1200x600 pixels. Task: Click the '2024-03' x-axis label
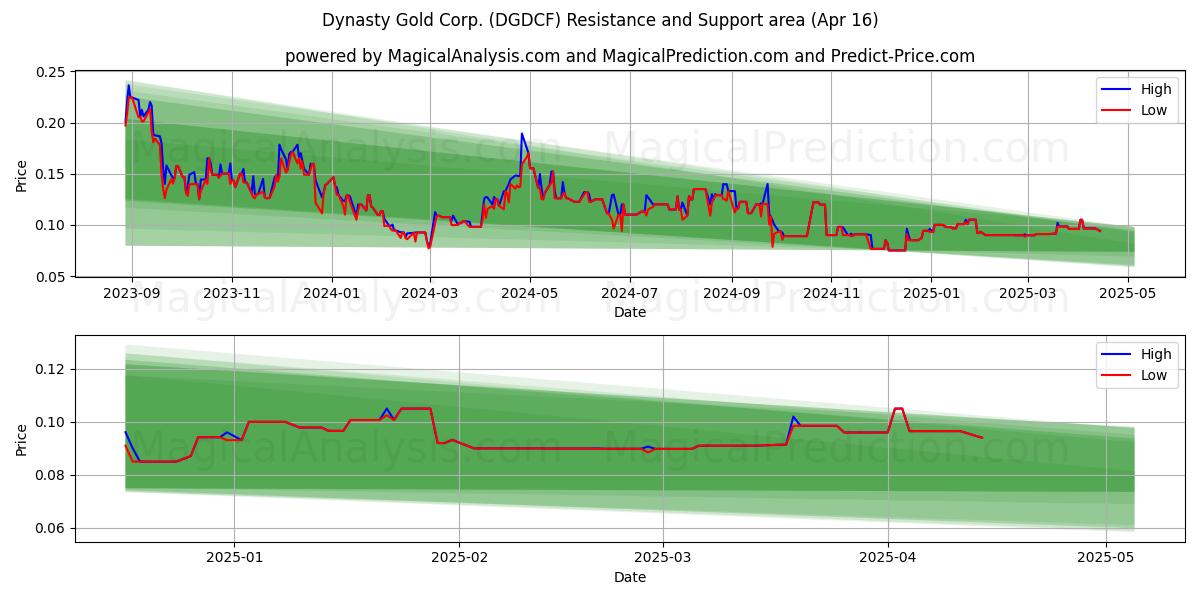point(429,294)
